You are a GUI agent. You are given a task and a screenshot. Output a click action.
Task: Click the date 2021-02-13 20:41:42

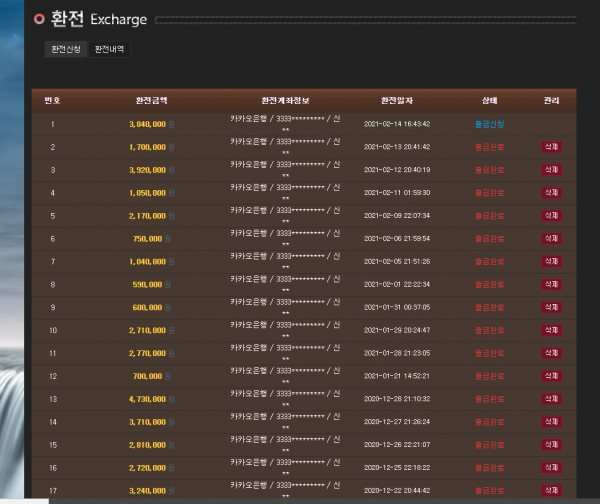(397, 147)
